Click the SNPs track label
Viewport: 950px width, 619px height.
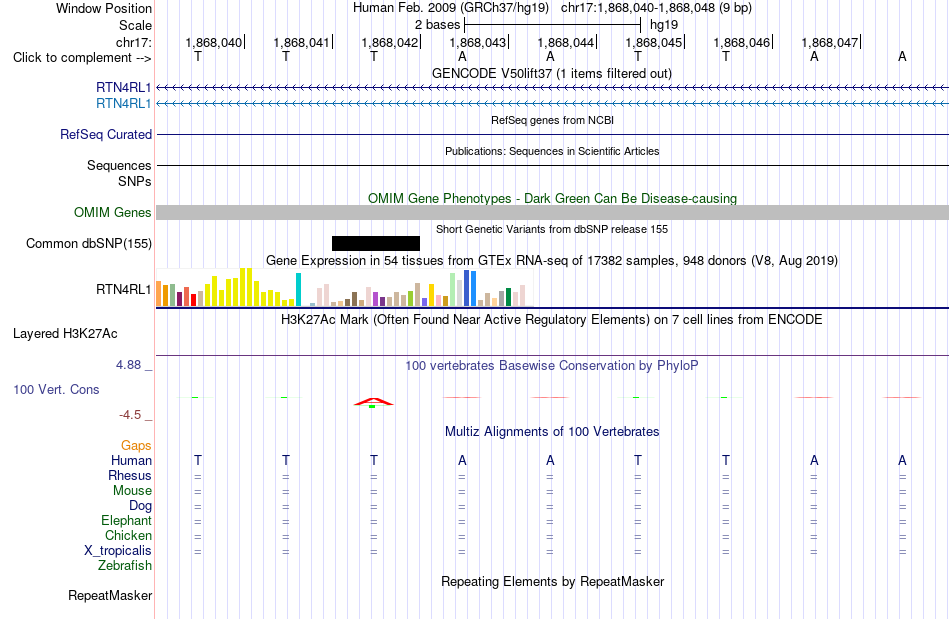[135, 181]
